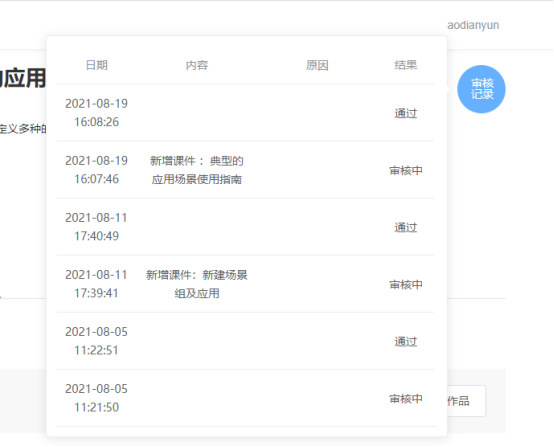Viewport: 554px width, 447px height.
Task: Click 审核中 status of the 17:39:41 record
Action: tap(406, 285)
